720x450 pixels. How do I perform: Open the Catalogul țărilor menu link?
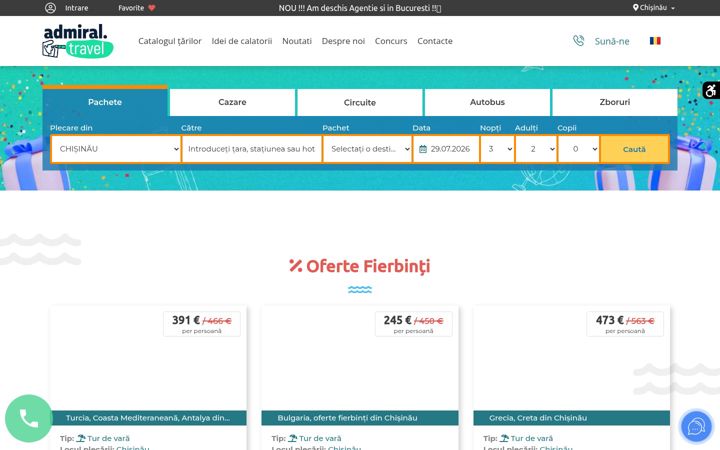pos(170,41)
